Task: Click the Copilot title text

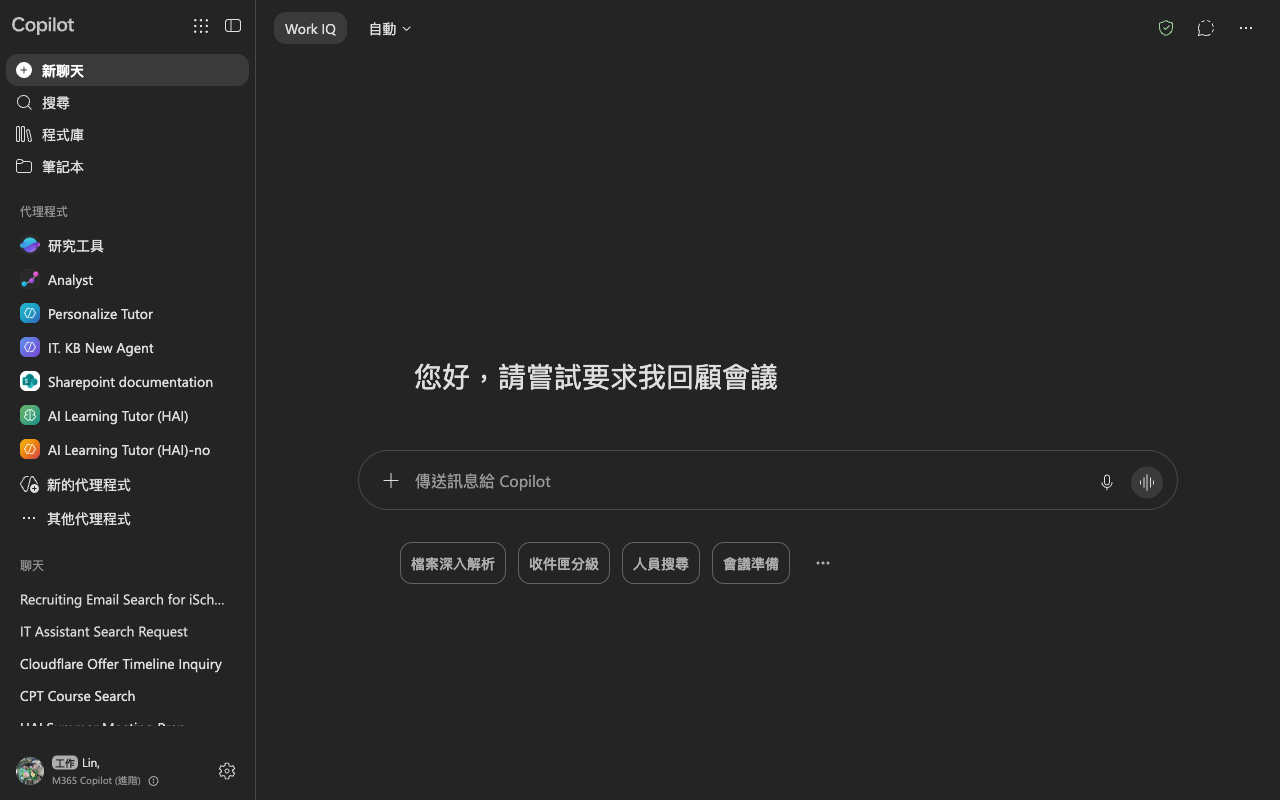Action: point(43,25)
